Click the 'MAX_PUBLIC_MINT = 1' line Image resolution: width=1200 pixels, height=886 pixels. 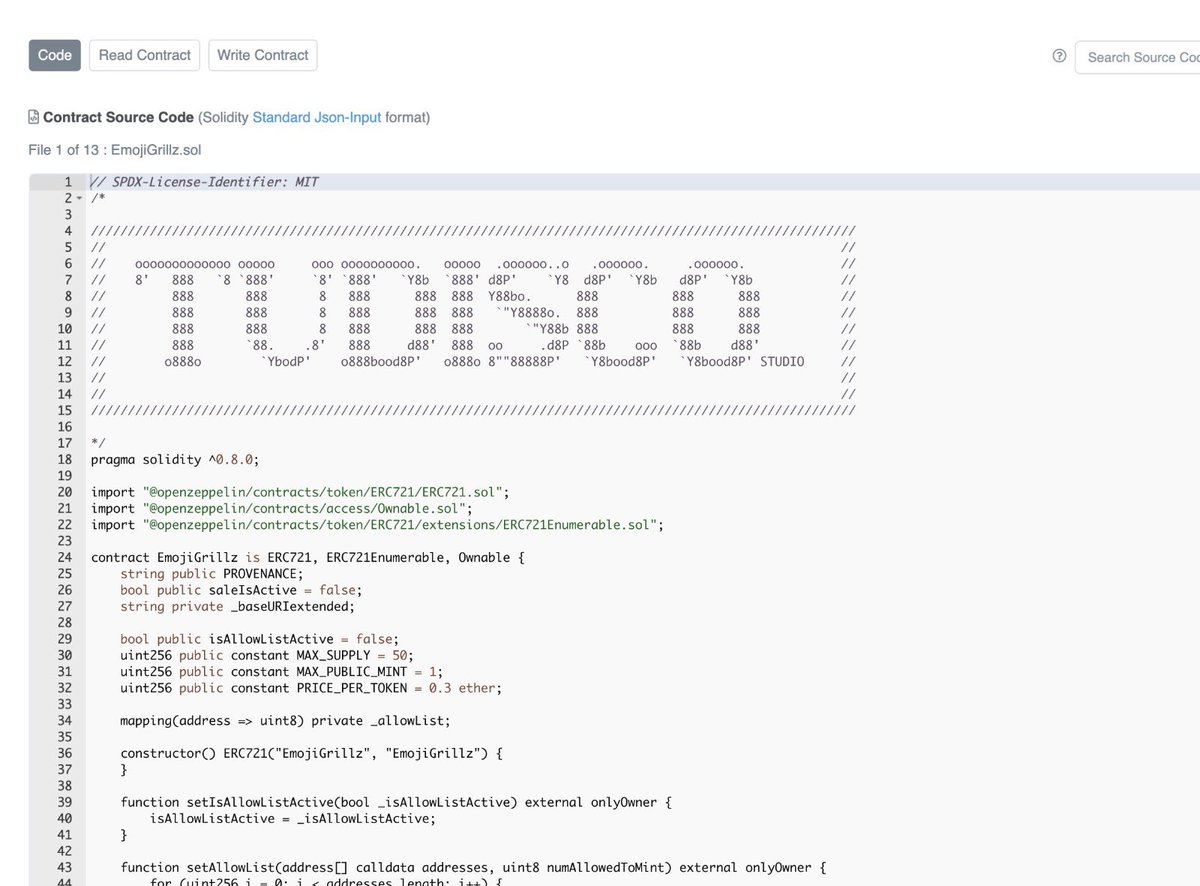click(281, 671)
